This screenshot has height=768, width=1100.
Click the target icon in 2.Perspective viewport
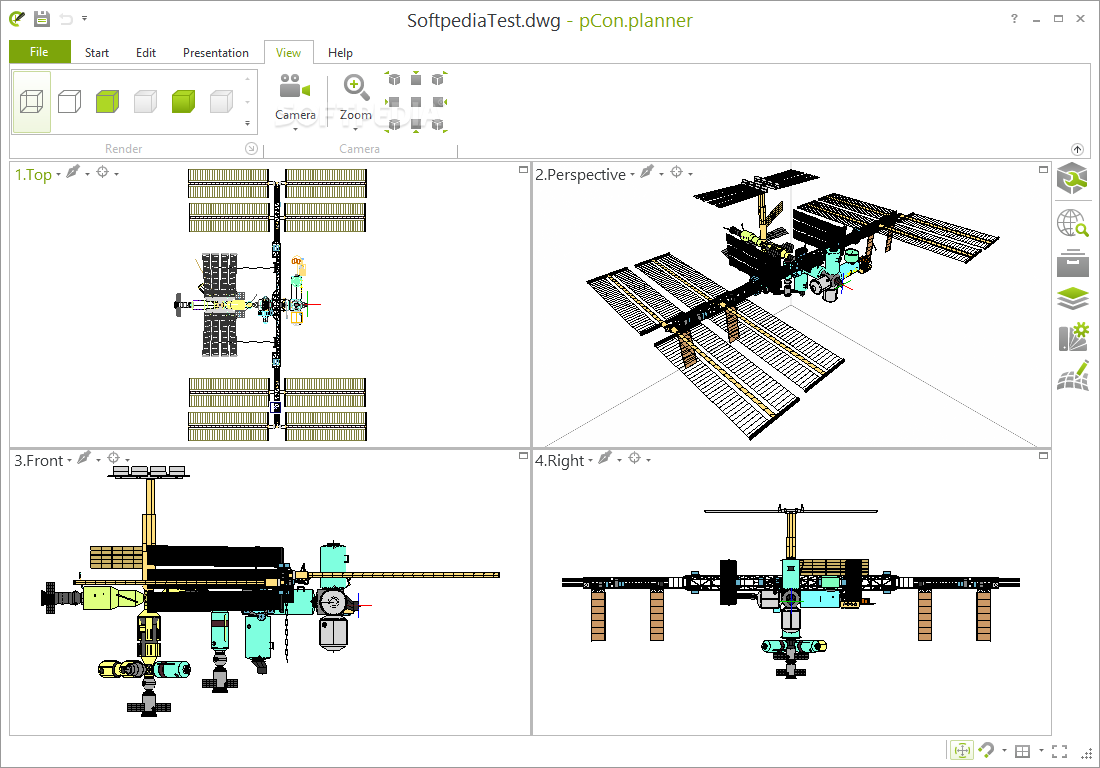(x=676, y=172)
